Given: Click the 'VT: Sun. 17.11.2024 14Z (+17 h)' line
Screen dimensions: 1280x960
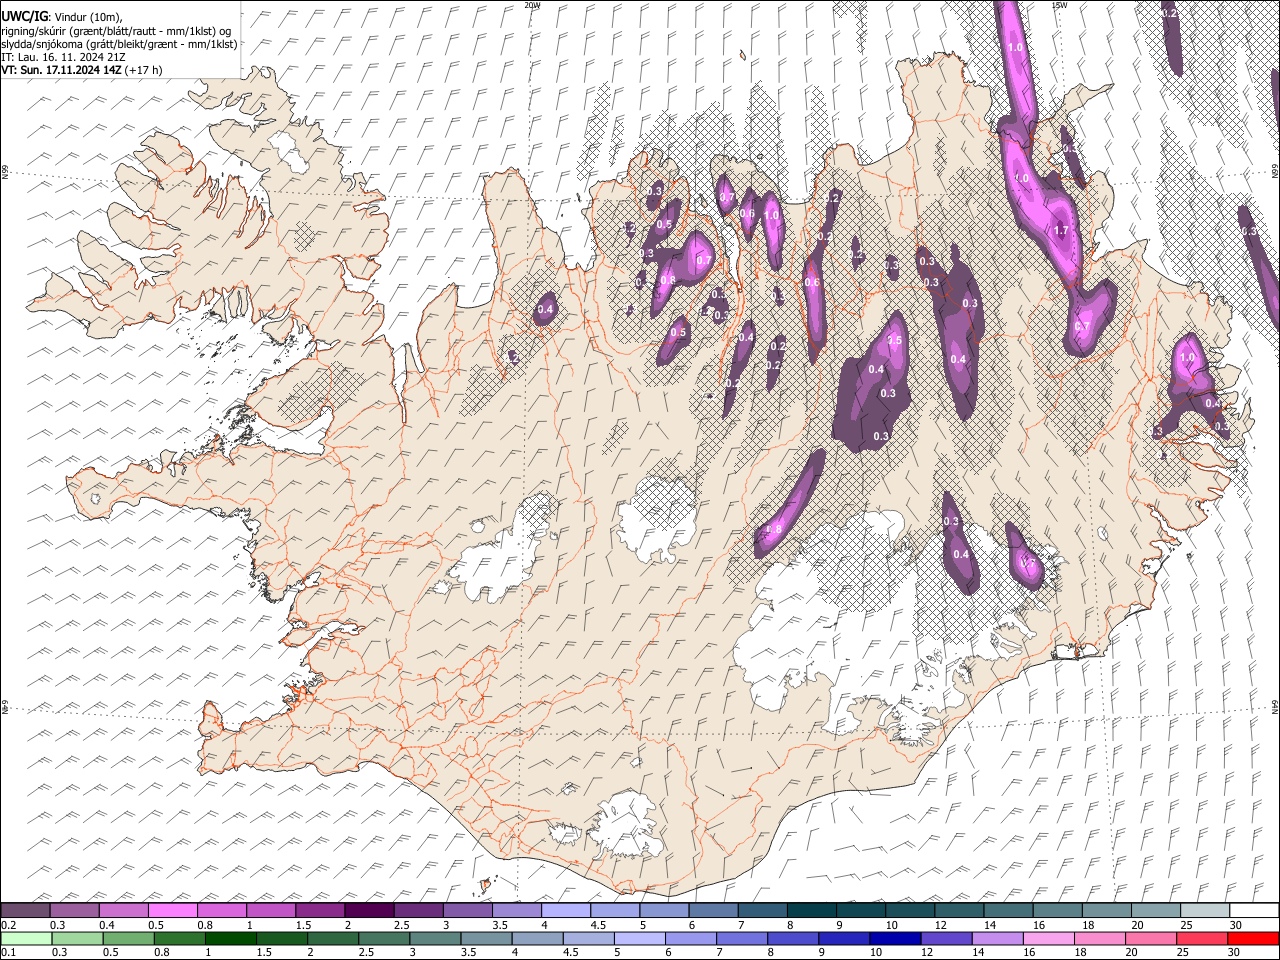Looking at the screenshot, I should (82, 70).
